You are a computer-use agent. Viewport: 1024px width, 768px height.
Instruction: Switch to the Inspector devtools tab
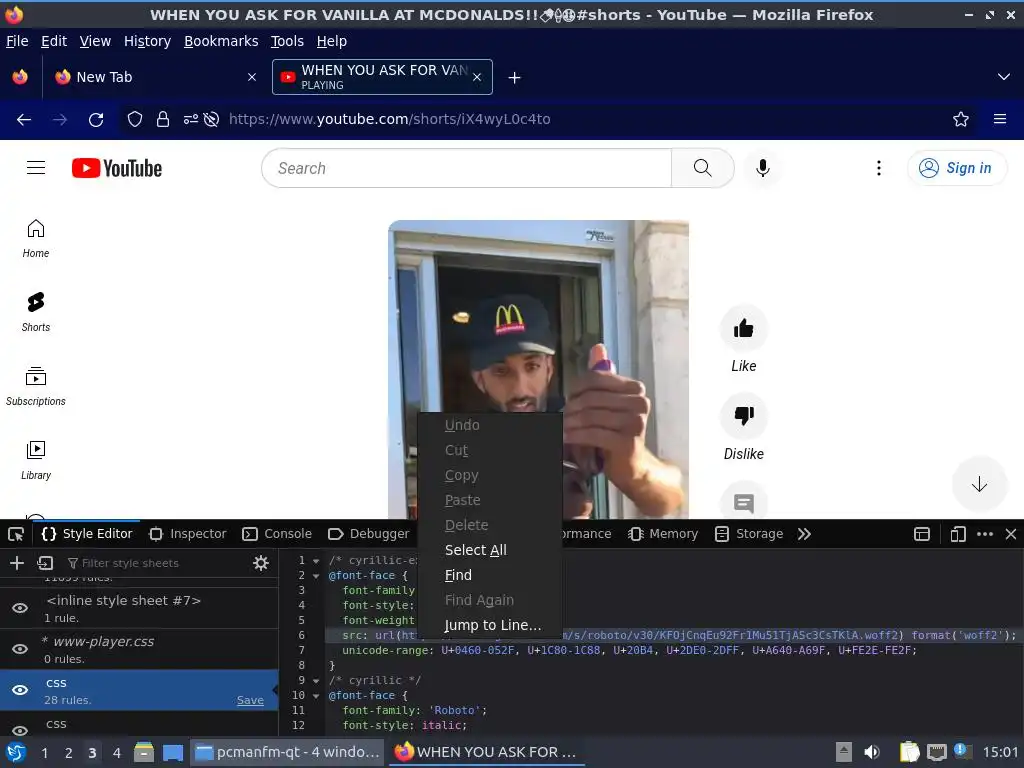[x=188, y=534]
